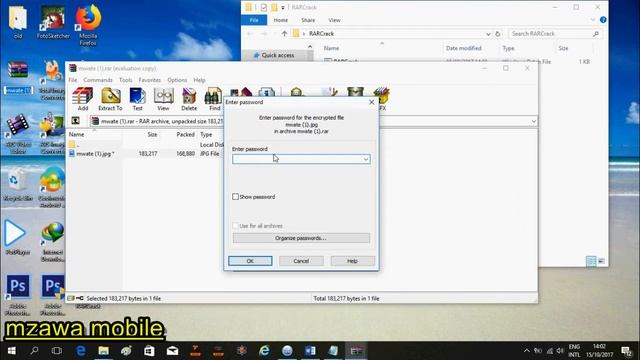Expand the WinRAR archive path dropdown
Screen dimensions: 640x360
[533, 121]
